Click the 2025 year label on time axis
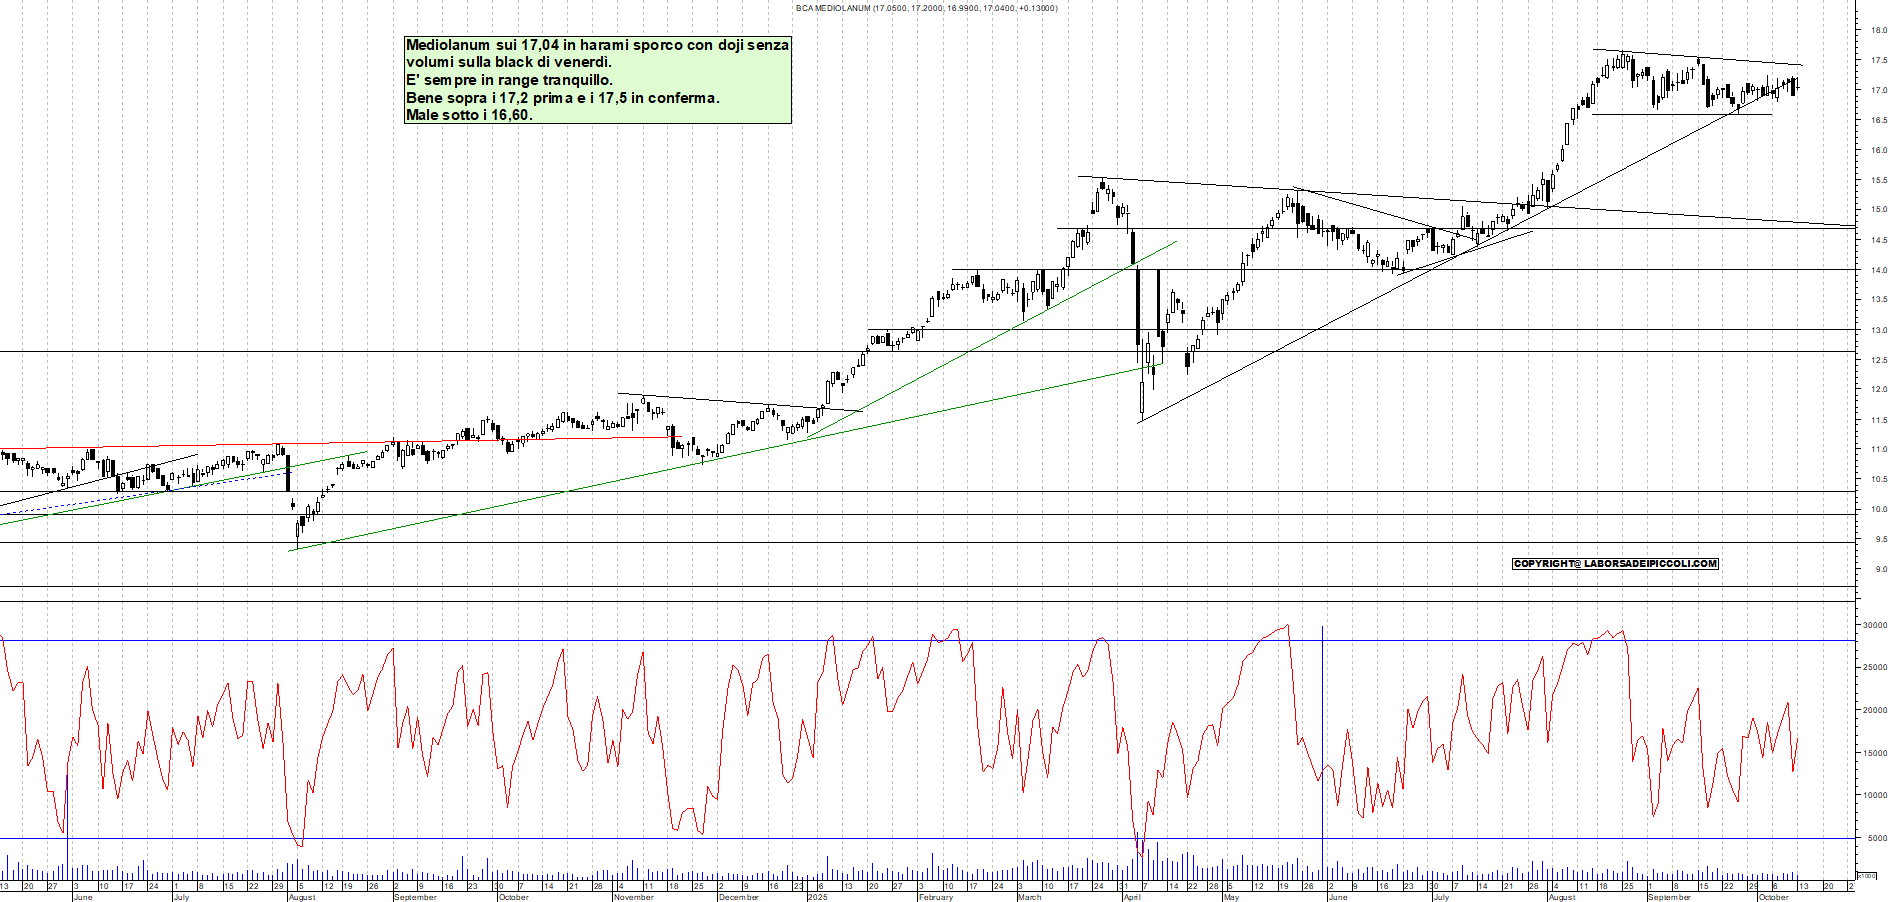This screenshot has height=902, width=1890. [x=817, y=897]
